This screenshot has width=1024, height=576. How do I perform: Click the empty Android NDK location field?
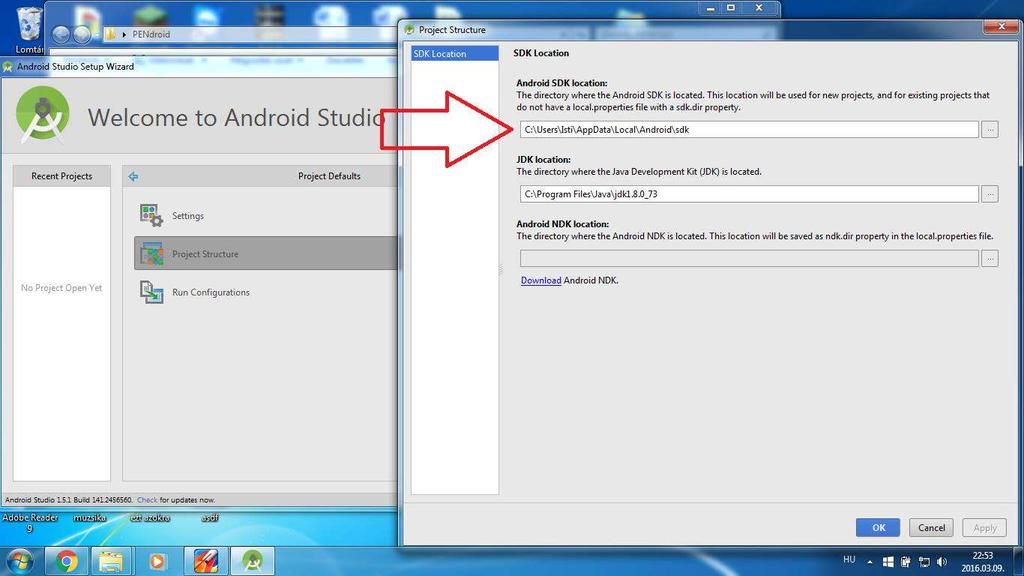tap(749, 259)
